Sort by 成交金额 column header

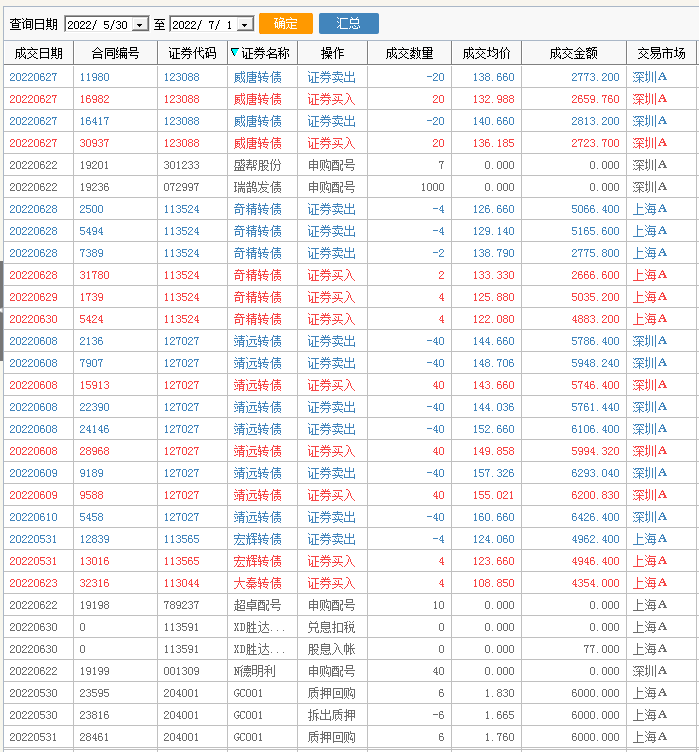[x=574, y=53]
